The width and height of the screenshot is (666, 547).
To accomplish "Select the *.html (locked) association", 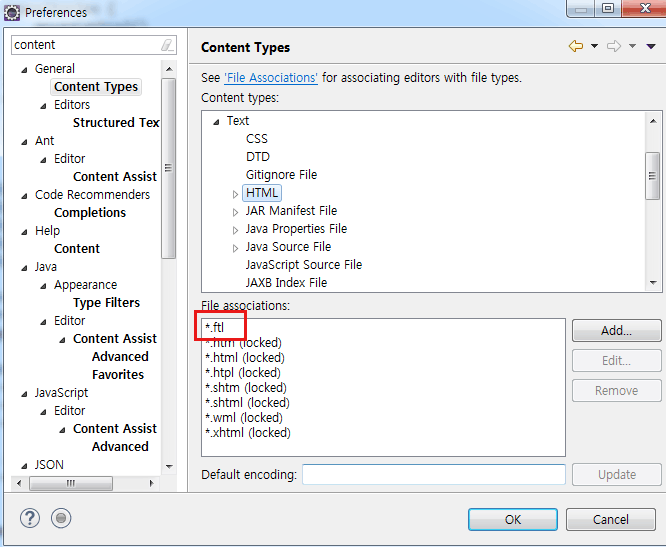I will (245, 358).
